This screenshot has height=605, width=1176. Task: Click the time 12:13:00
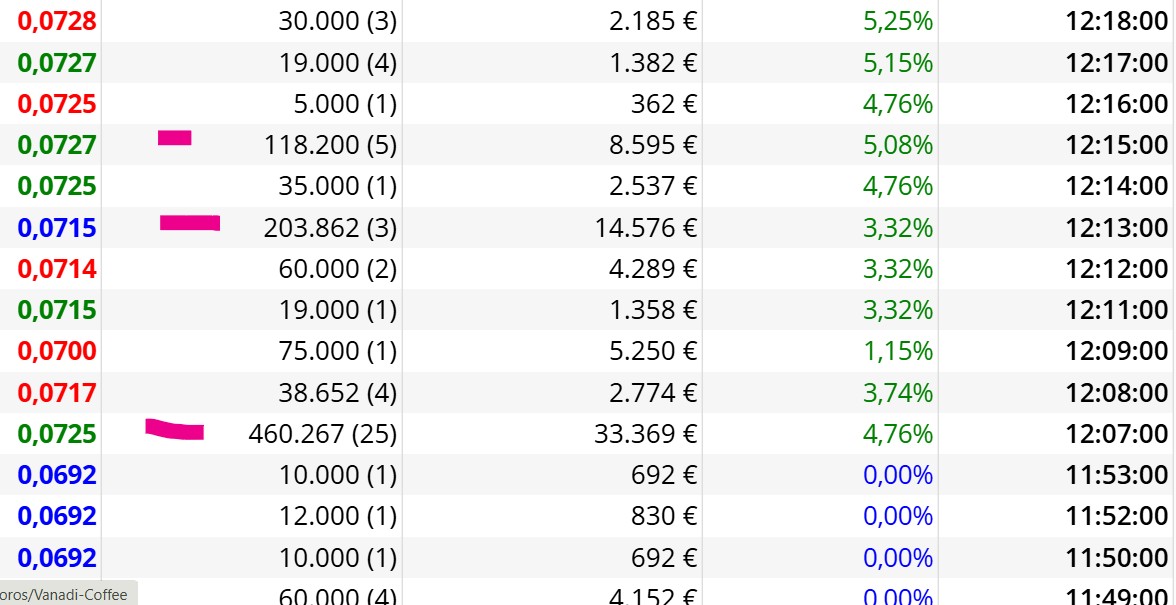click(1117, 227)
